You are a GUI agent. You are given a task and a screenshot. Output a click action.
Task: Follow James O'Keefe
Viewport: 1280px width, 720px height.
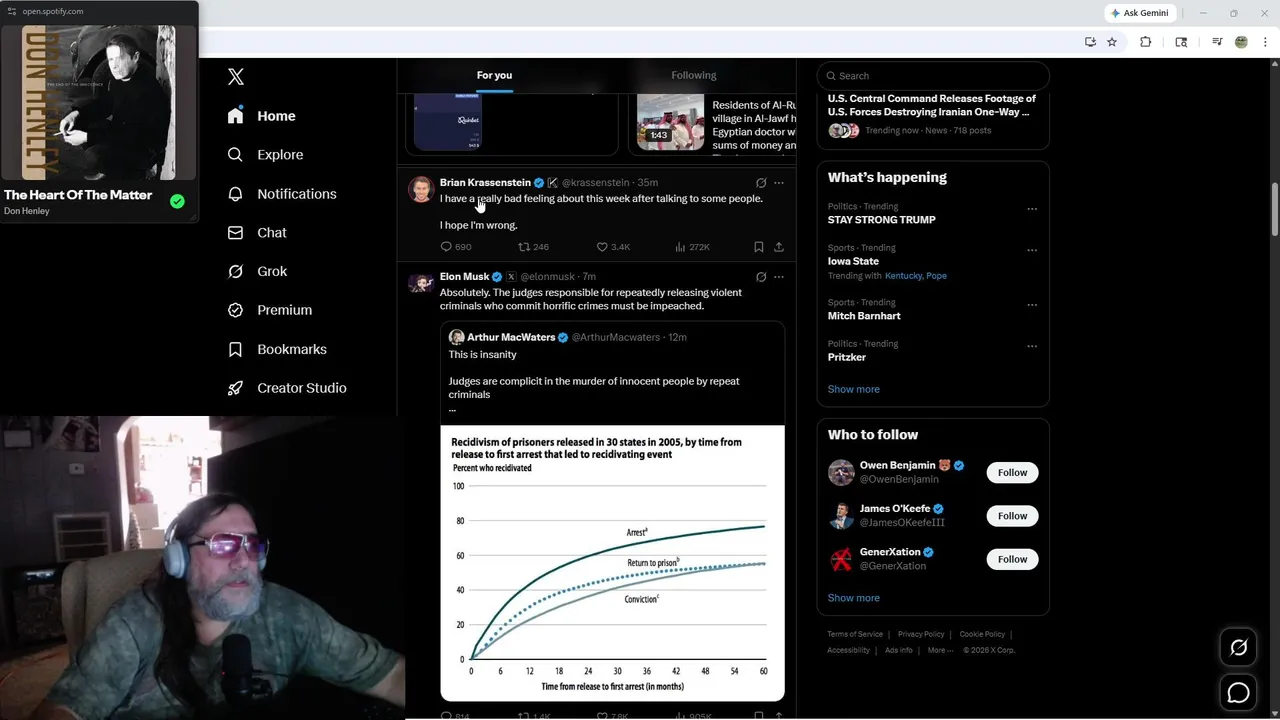(1012, 516)
